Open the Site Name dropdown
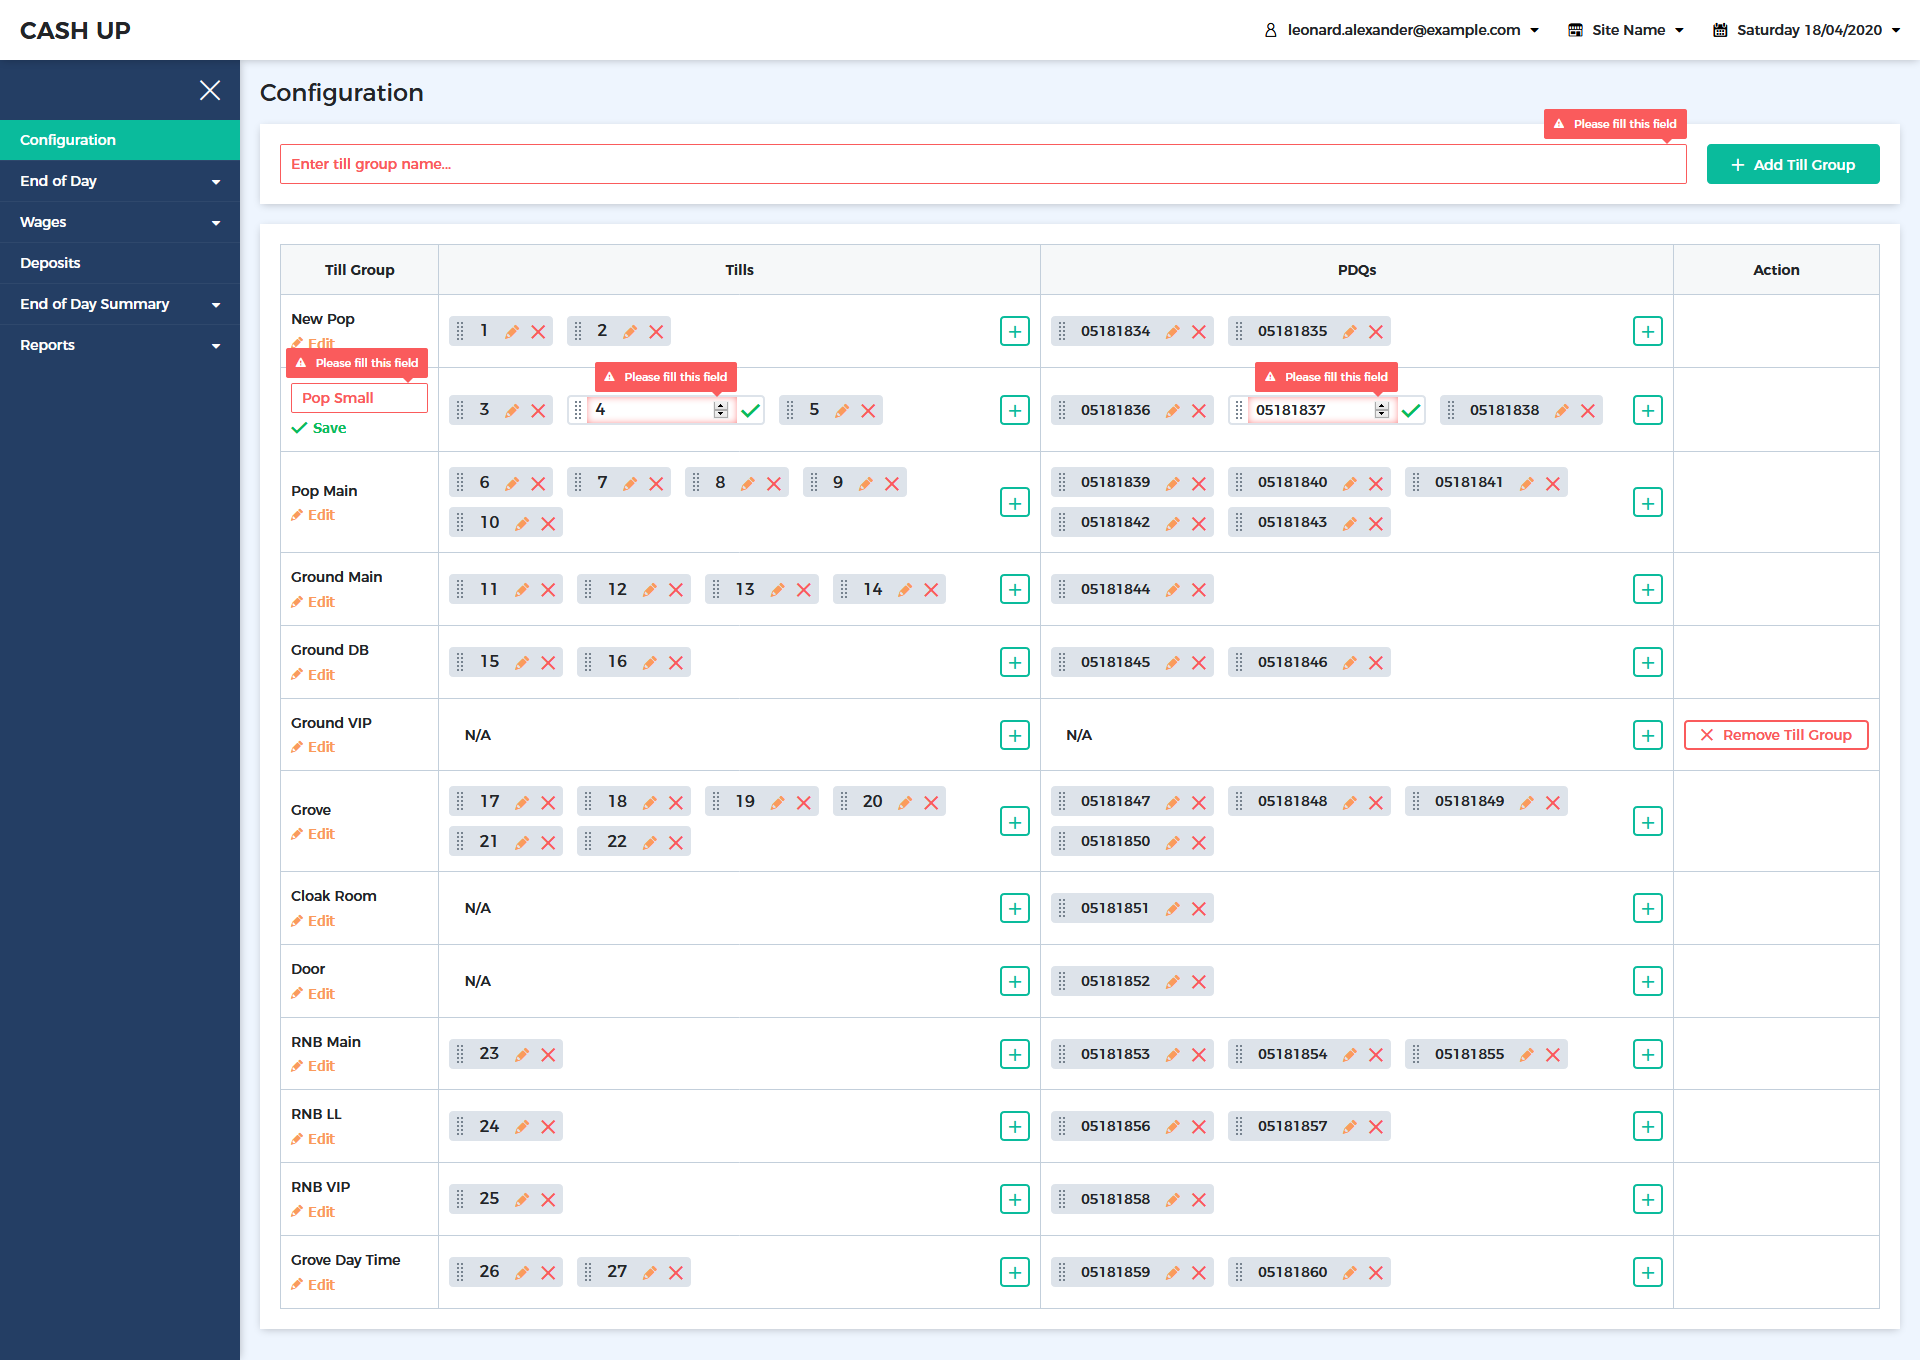This screenshot has width=1920, height=1360. tap(1626, 30)
